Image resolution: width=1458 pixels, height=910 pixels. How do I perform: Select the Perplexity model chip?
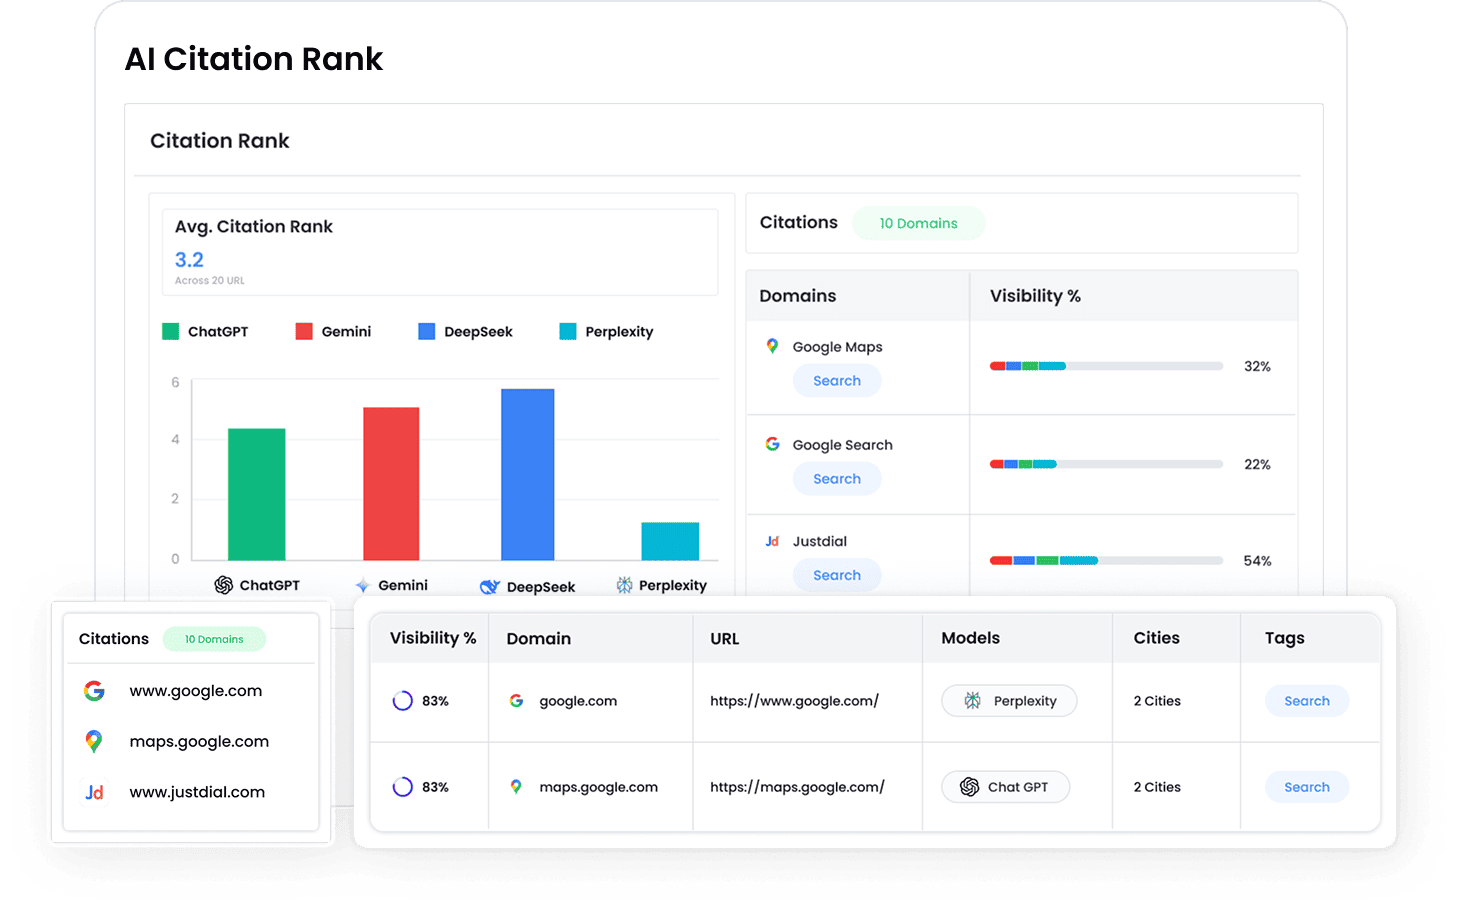[x=1009, y=701]
